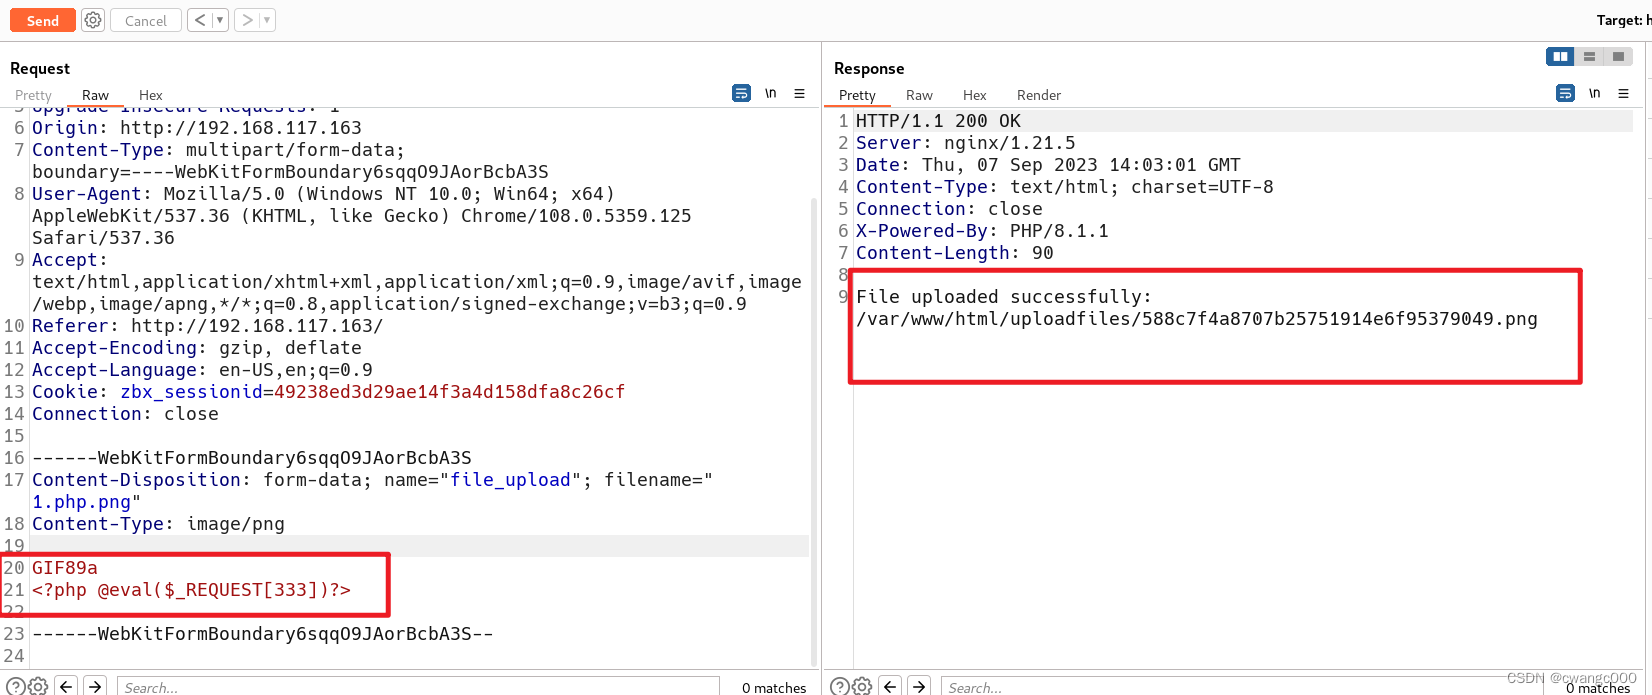Switch Request view to Pretty tab

click(x=33, y=95)
